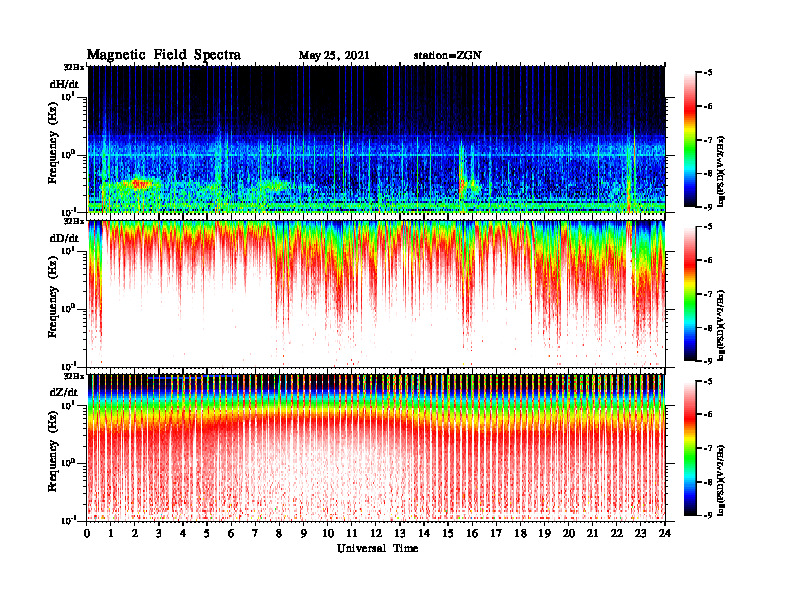Click hour tick label '22' on time axis
792x612 pixels.
617,534
